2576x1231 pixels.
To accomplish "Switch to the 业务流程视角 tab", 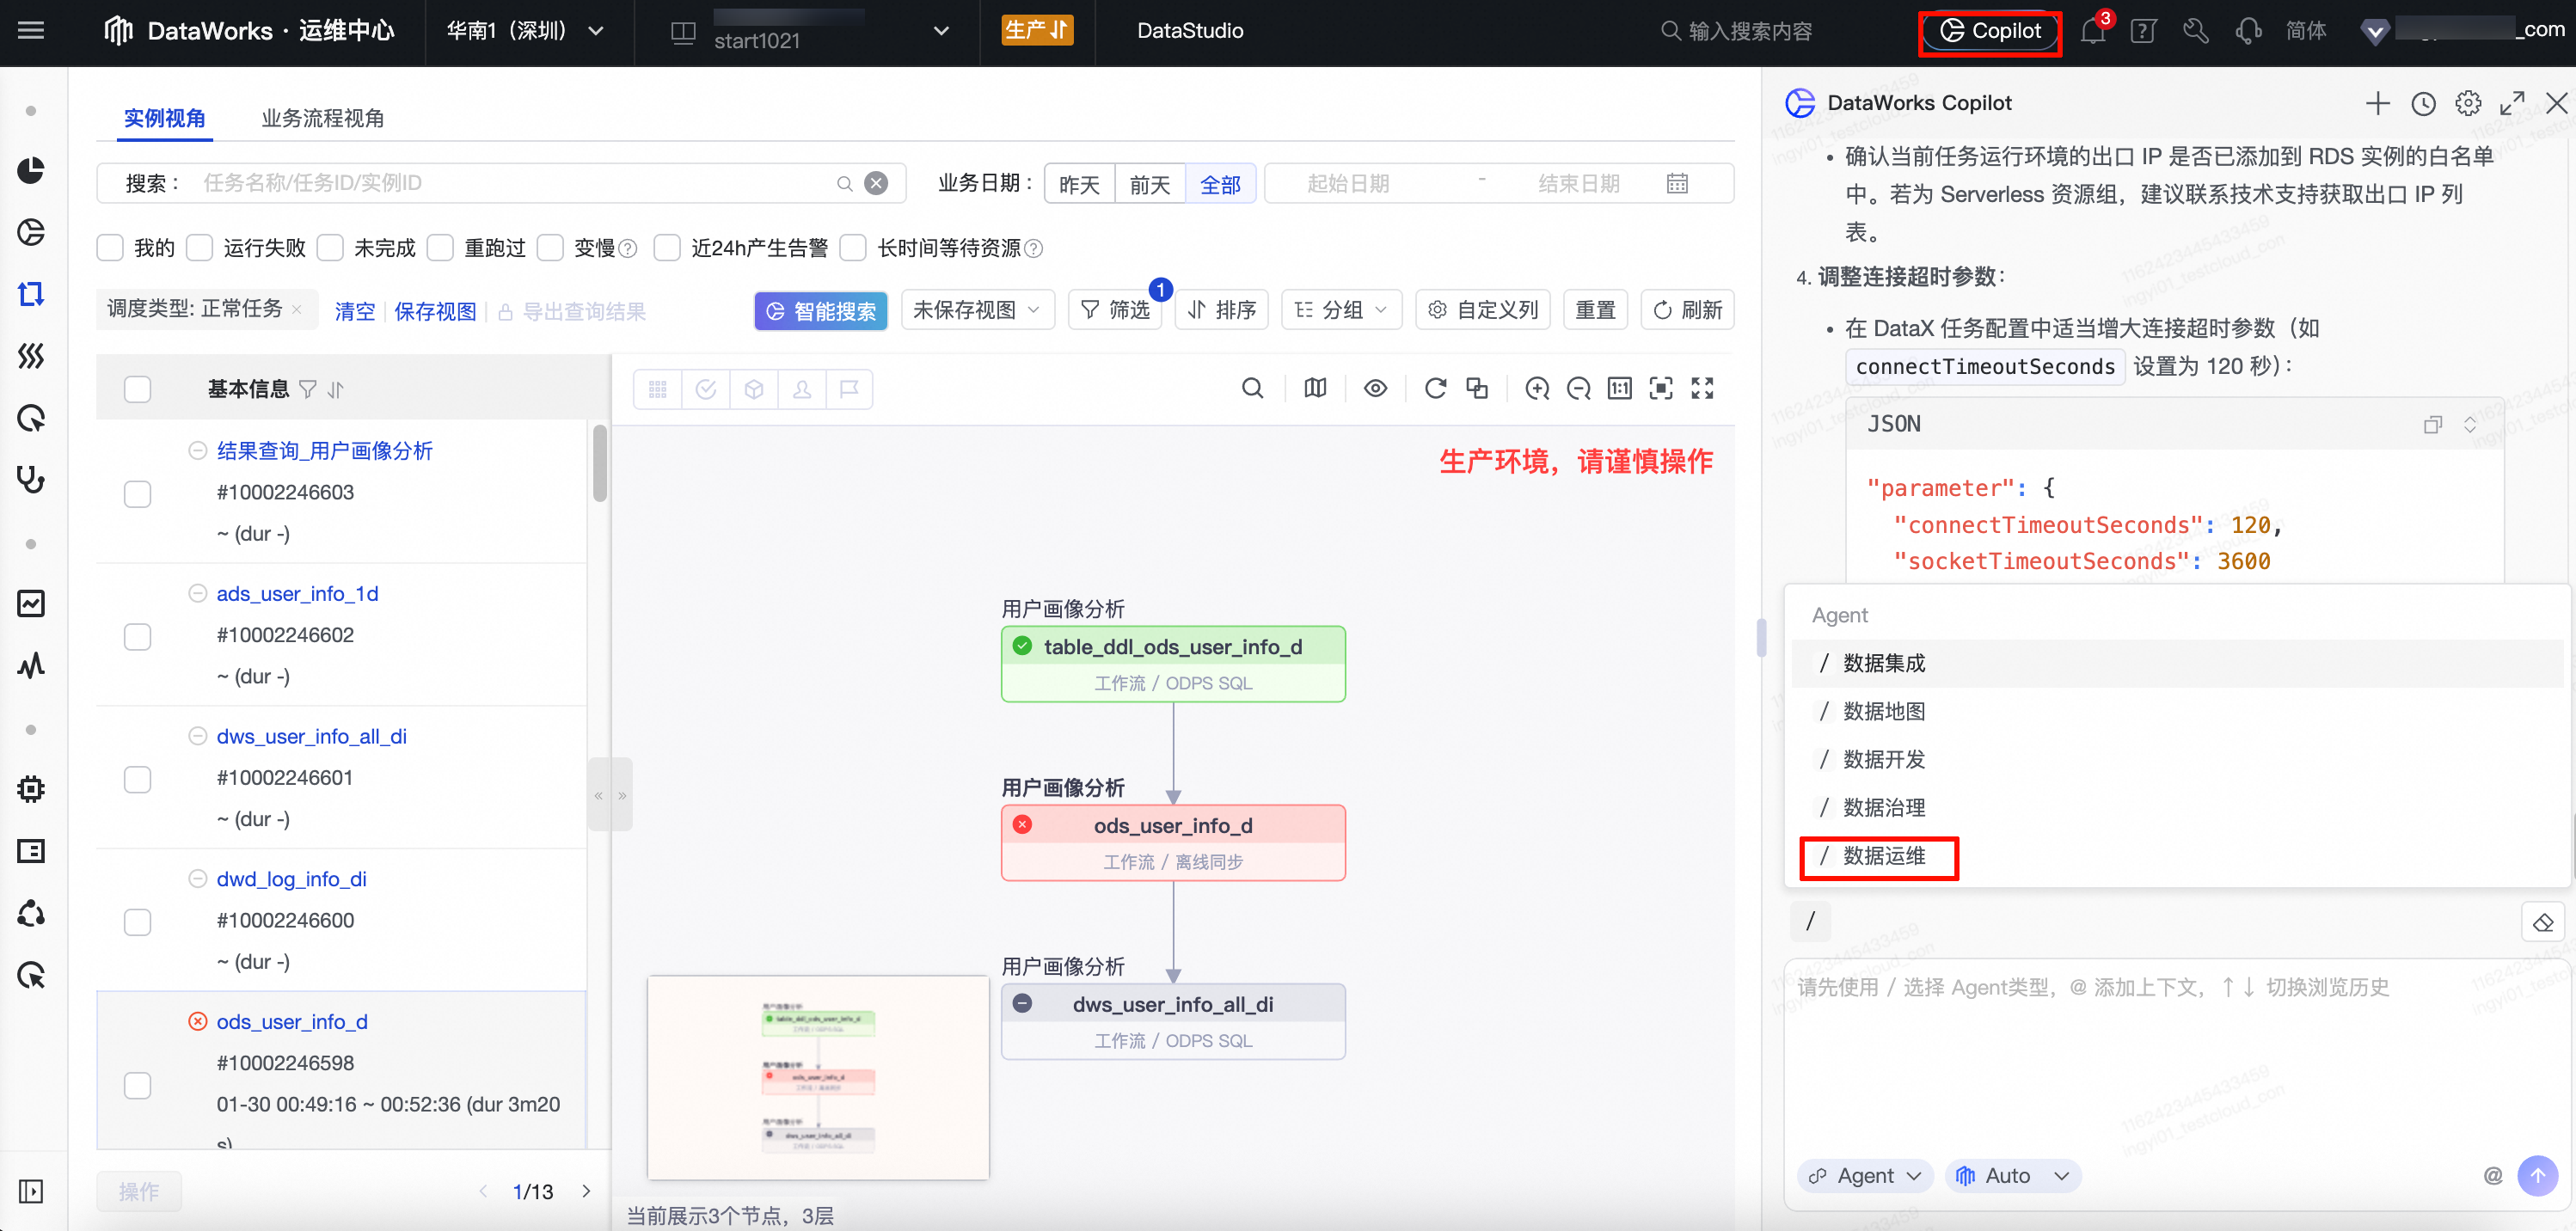I will 322,118.
